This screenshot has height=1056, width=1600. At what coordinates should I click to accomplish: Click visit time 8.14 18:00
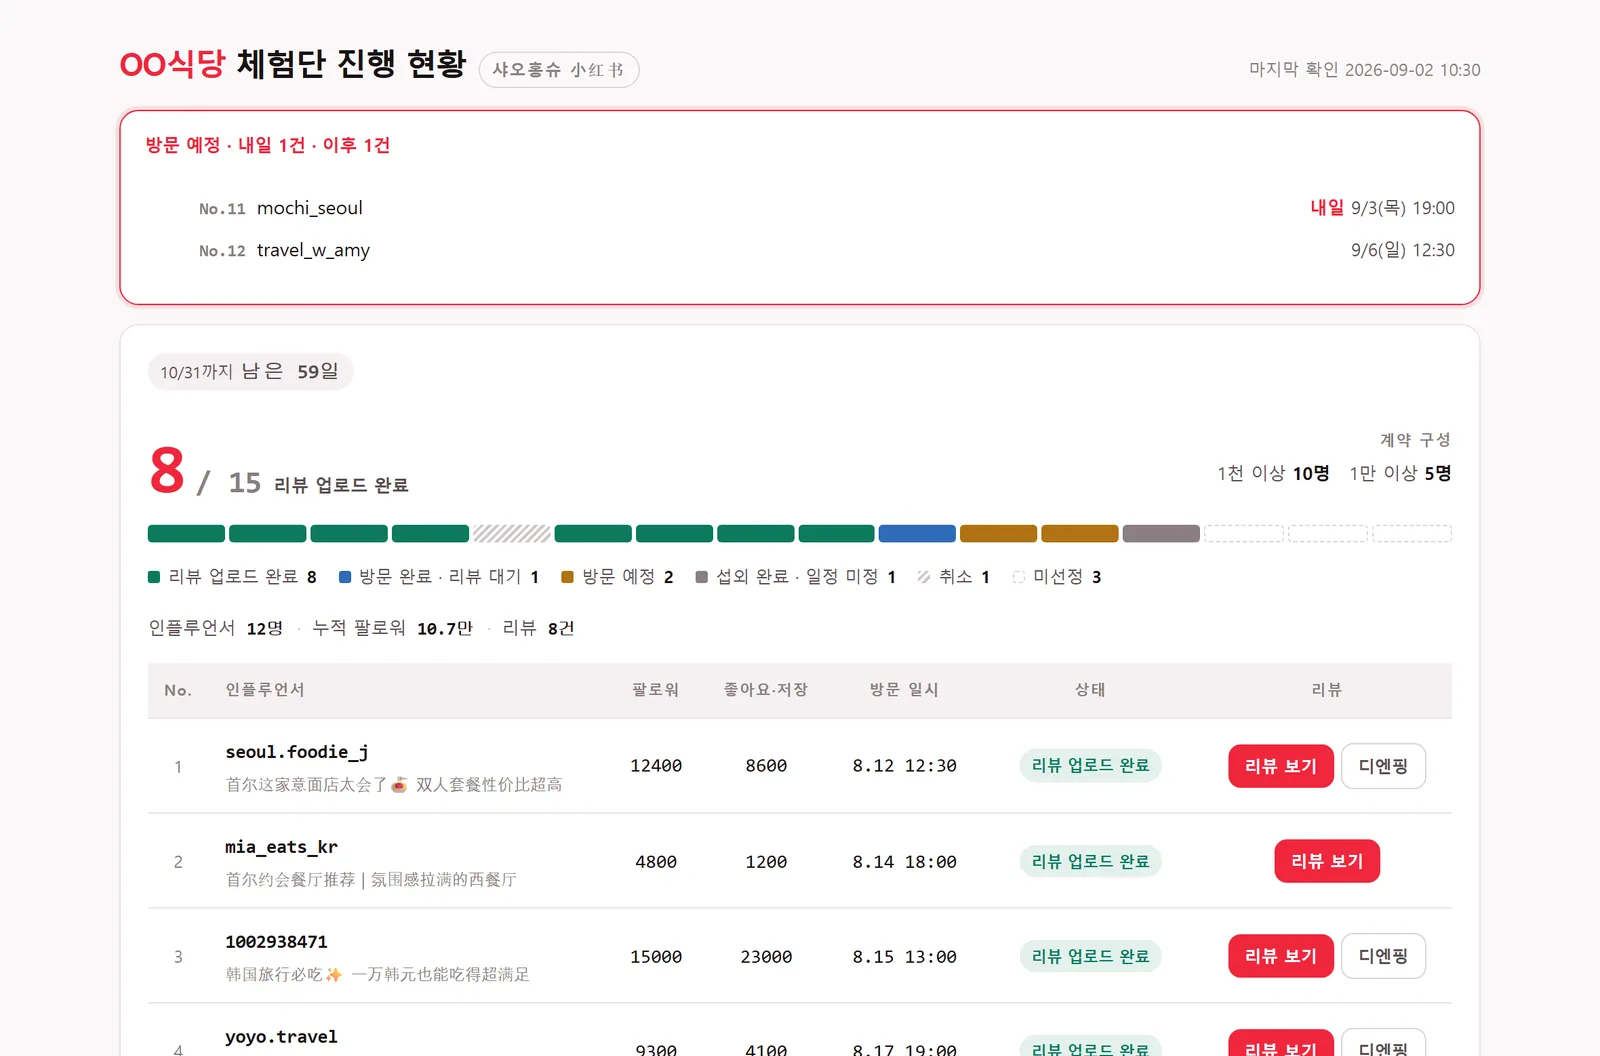coord(904,862)
